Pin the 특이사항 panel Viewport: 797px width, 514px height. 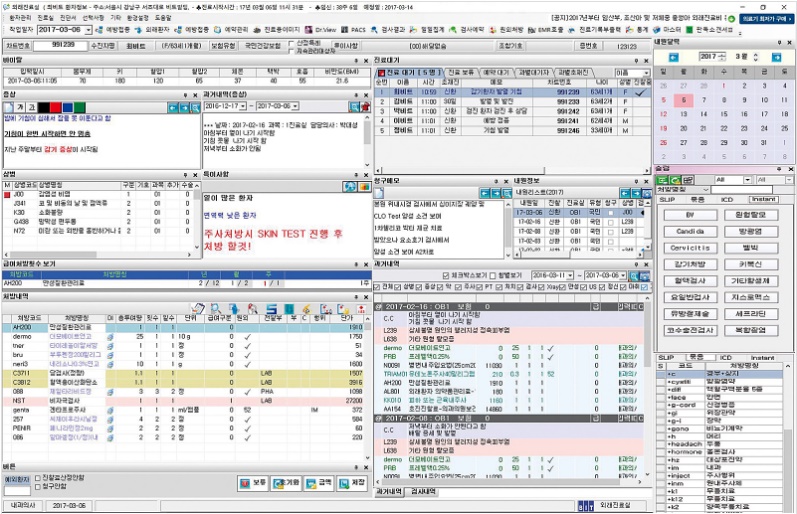pos(356,175)
